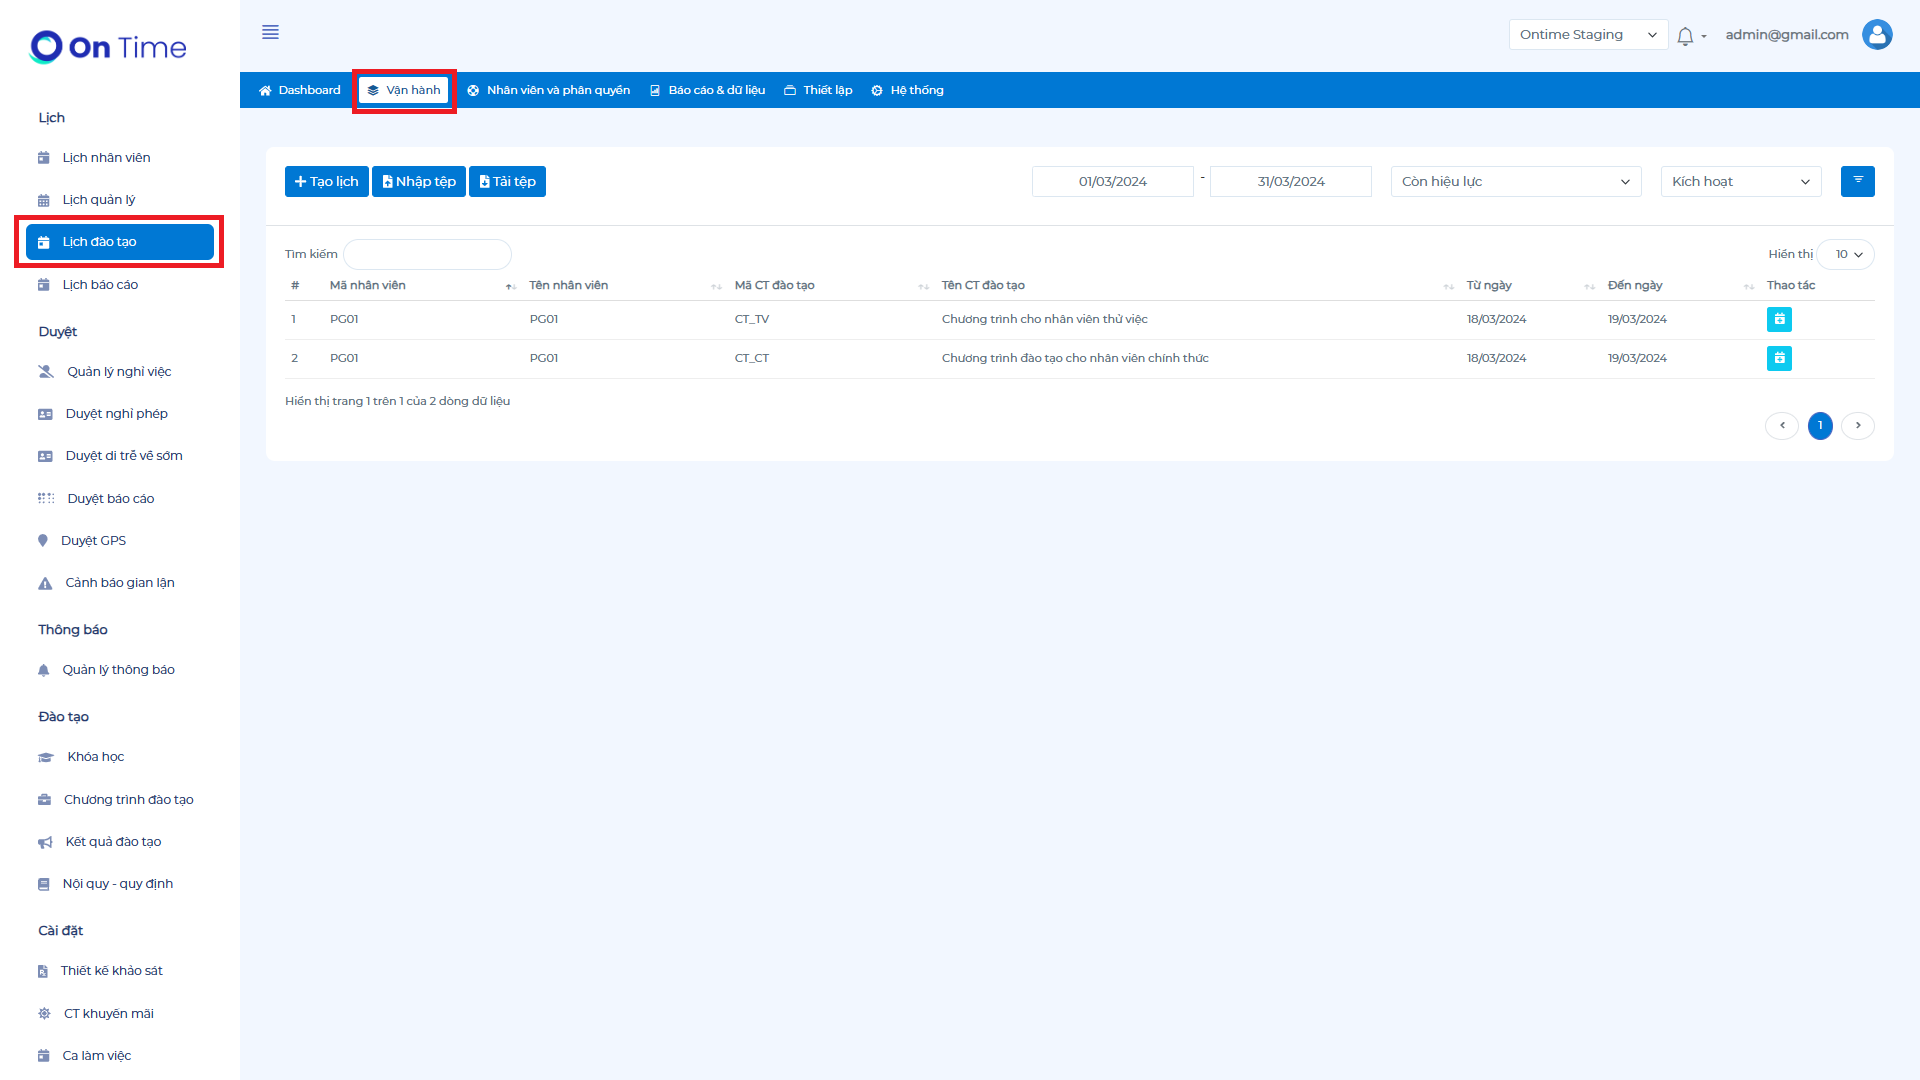Click the hamburger menu icon
The image size is (1920, 1080).
click(270, 32)
